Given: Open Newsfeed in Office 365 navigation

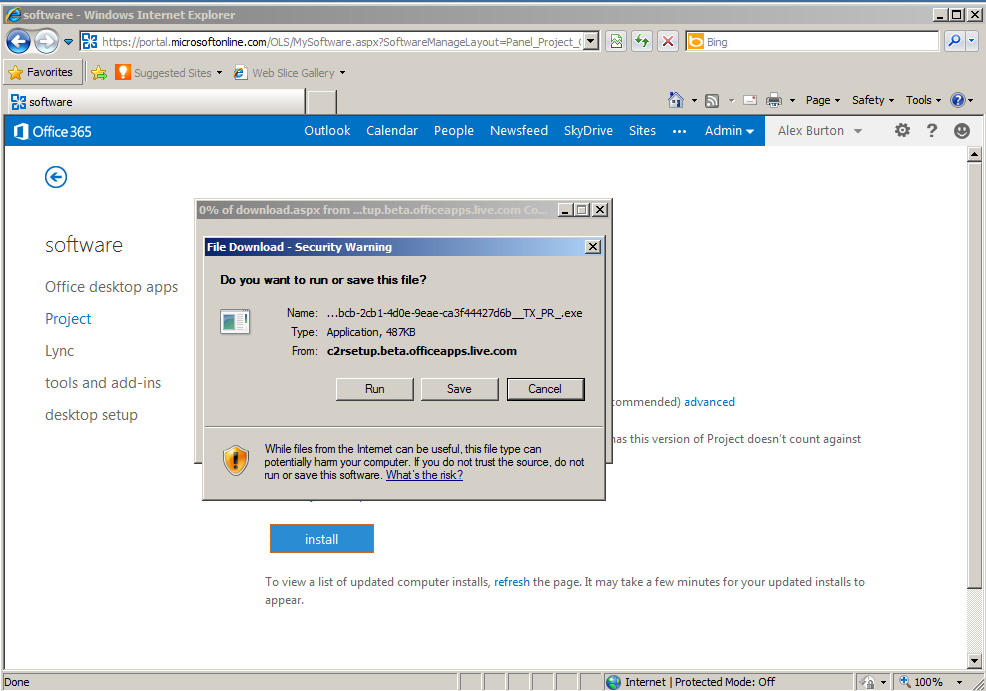Looking at the screenshot, I should pos(519,131).
